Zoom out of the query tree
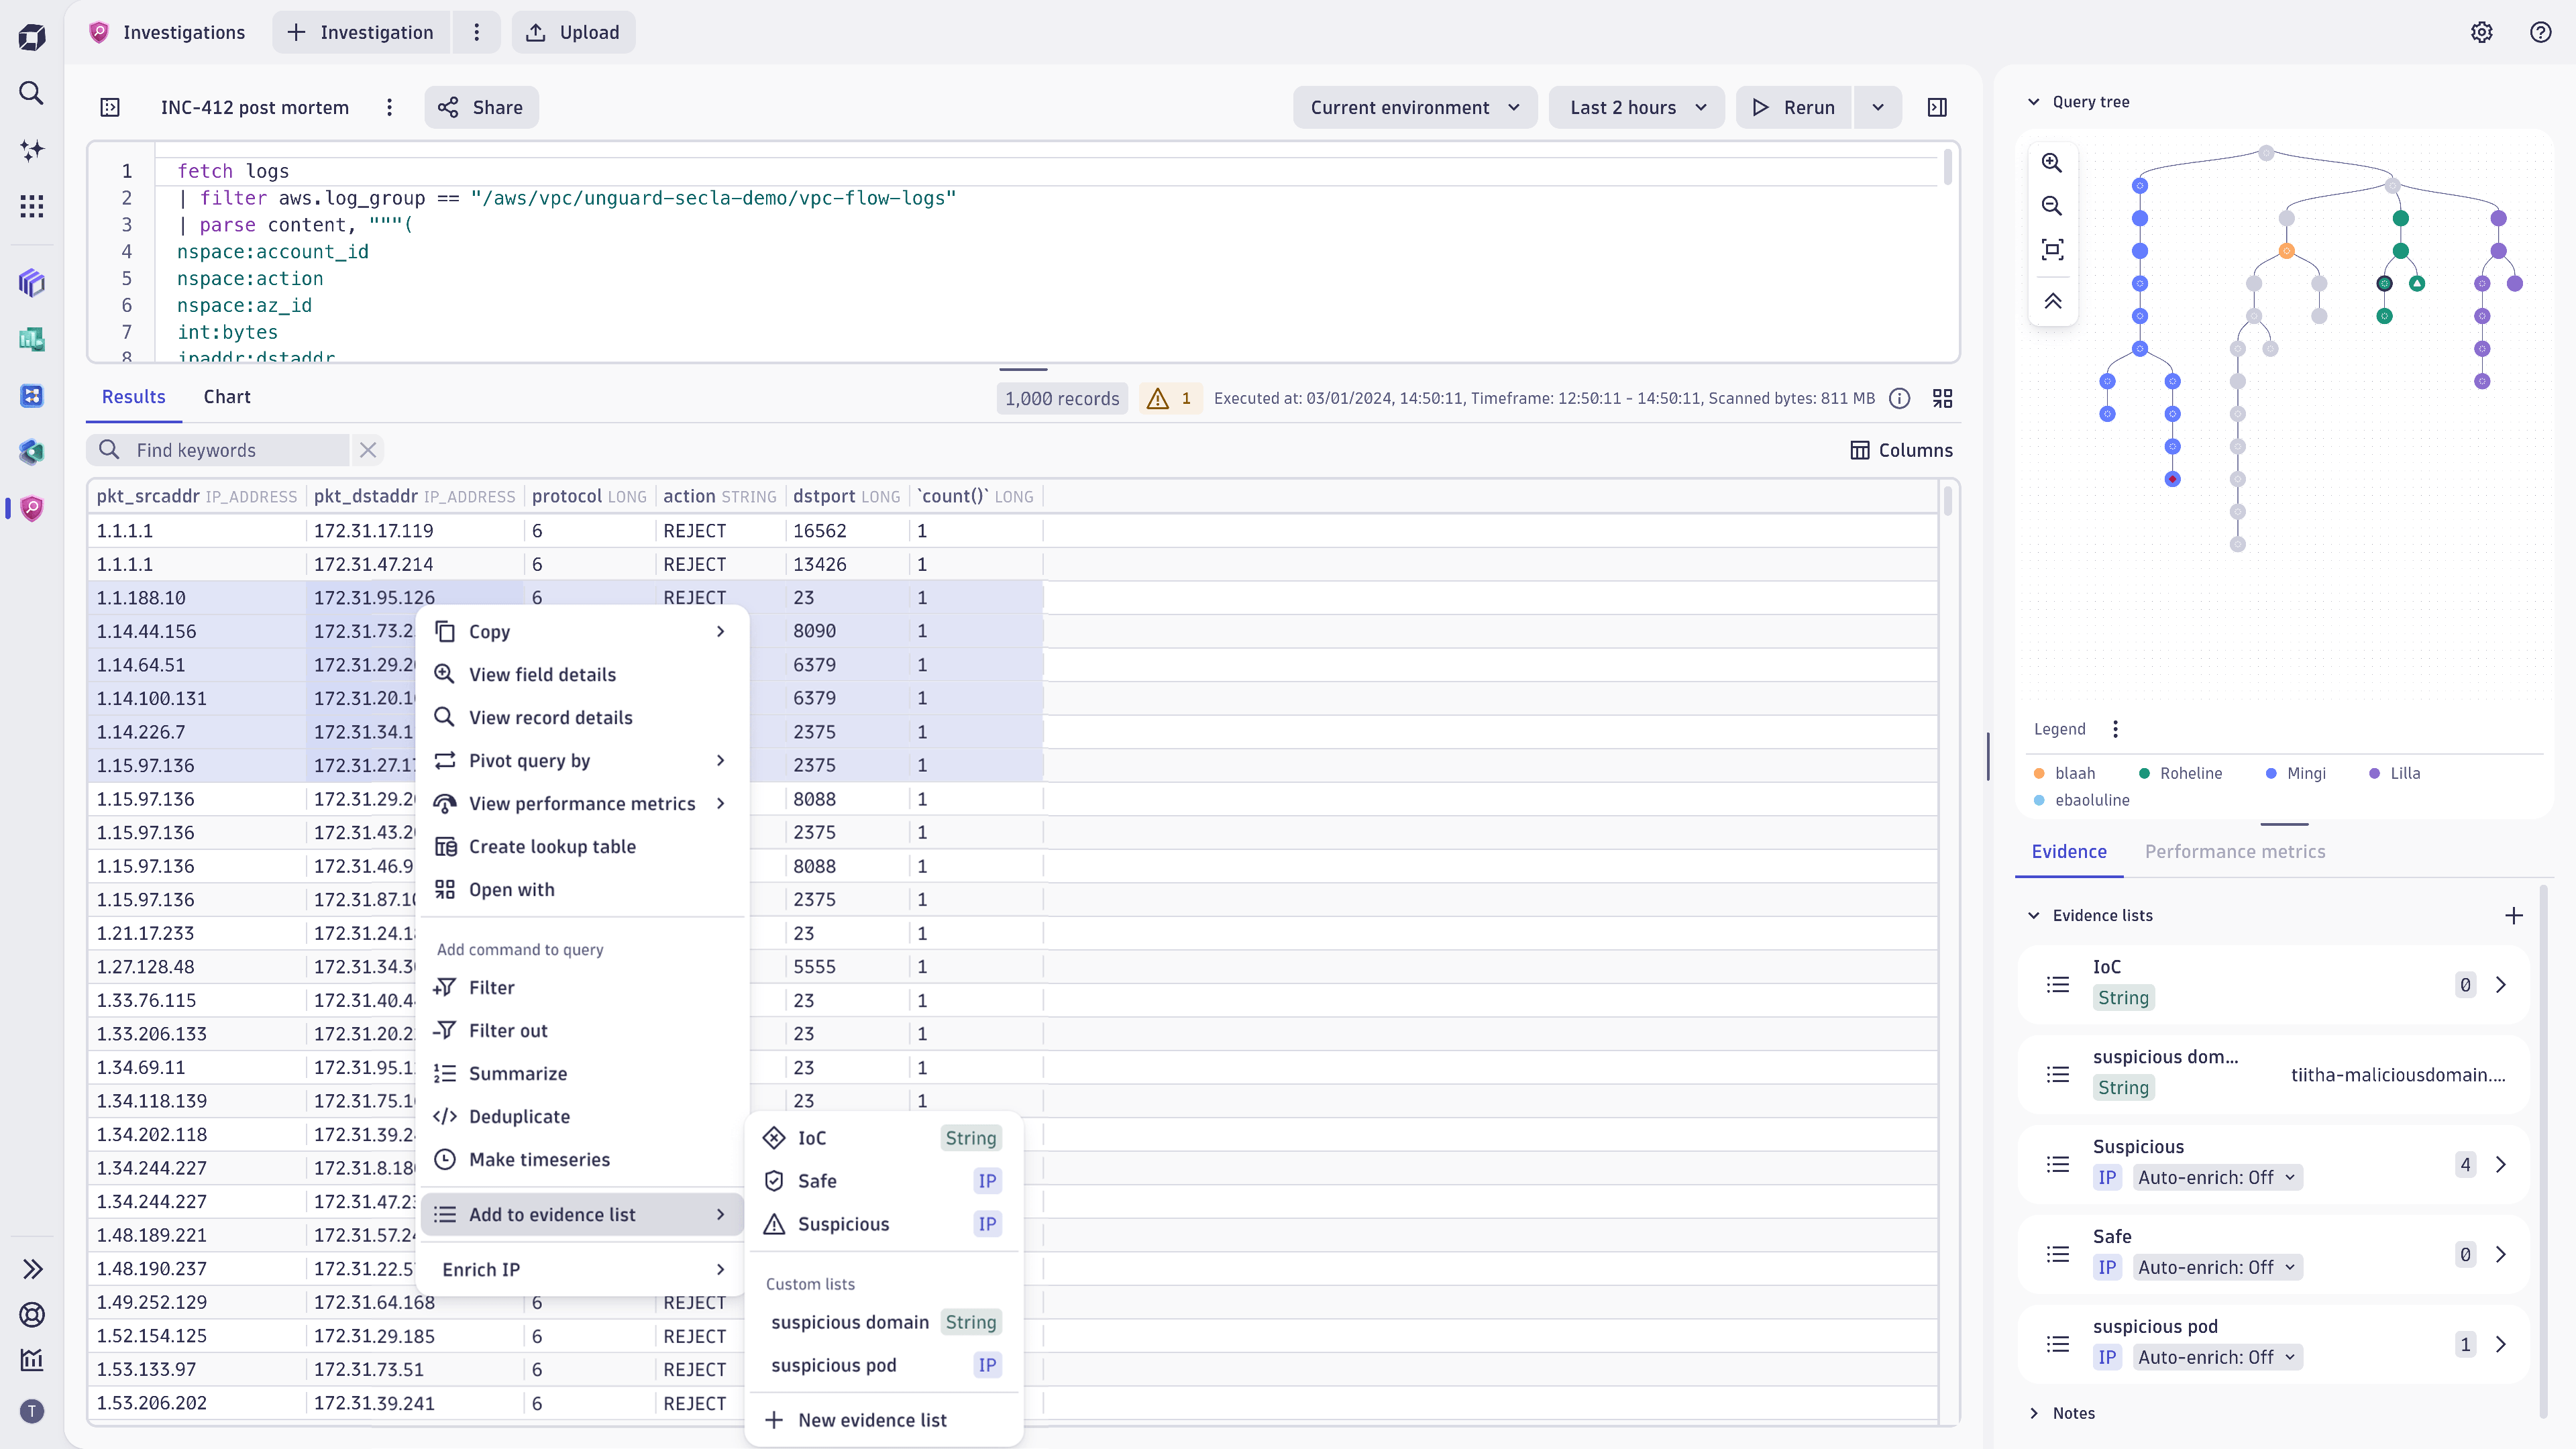Viewport: 2576px width, 1449px height. [x=2053, y=206]
